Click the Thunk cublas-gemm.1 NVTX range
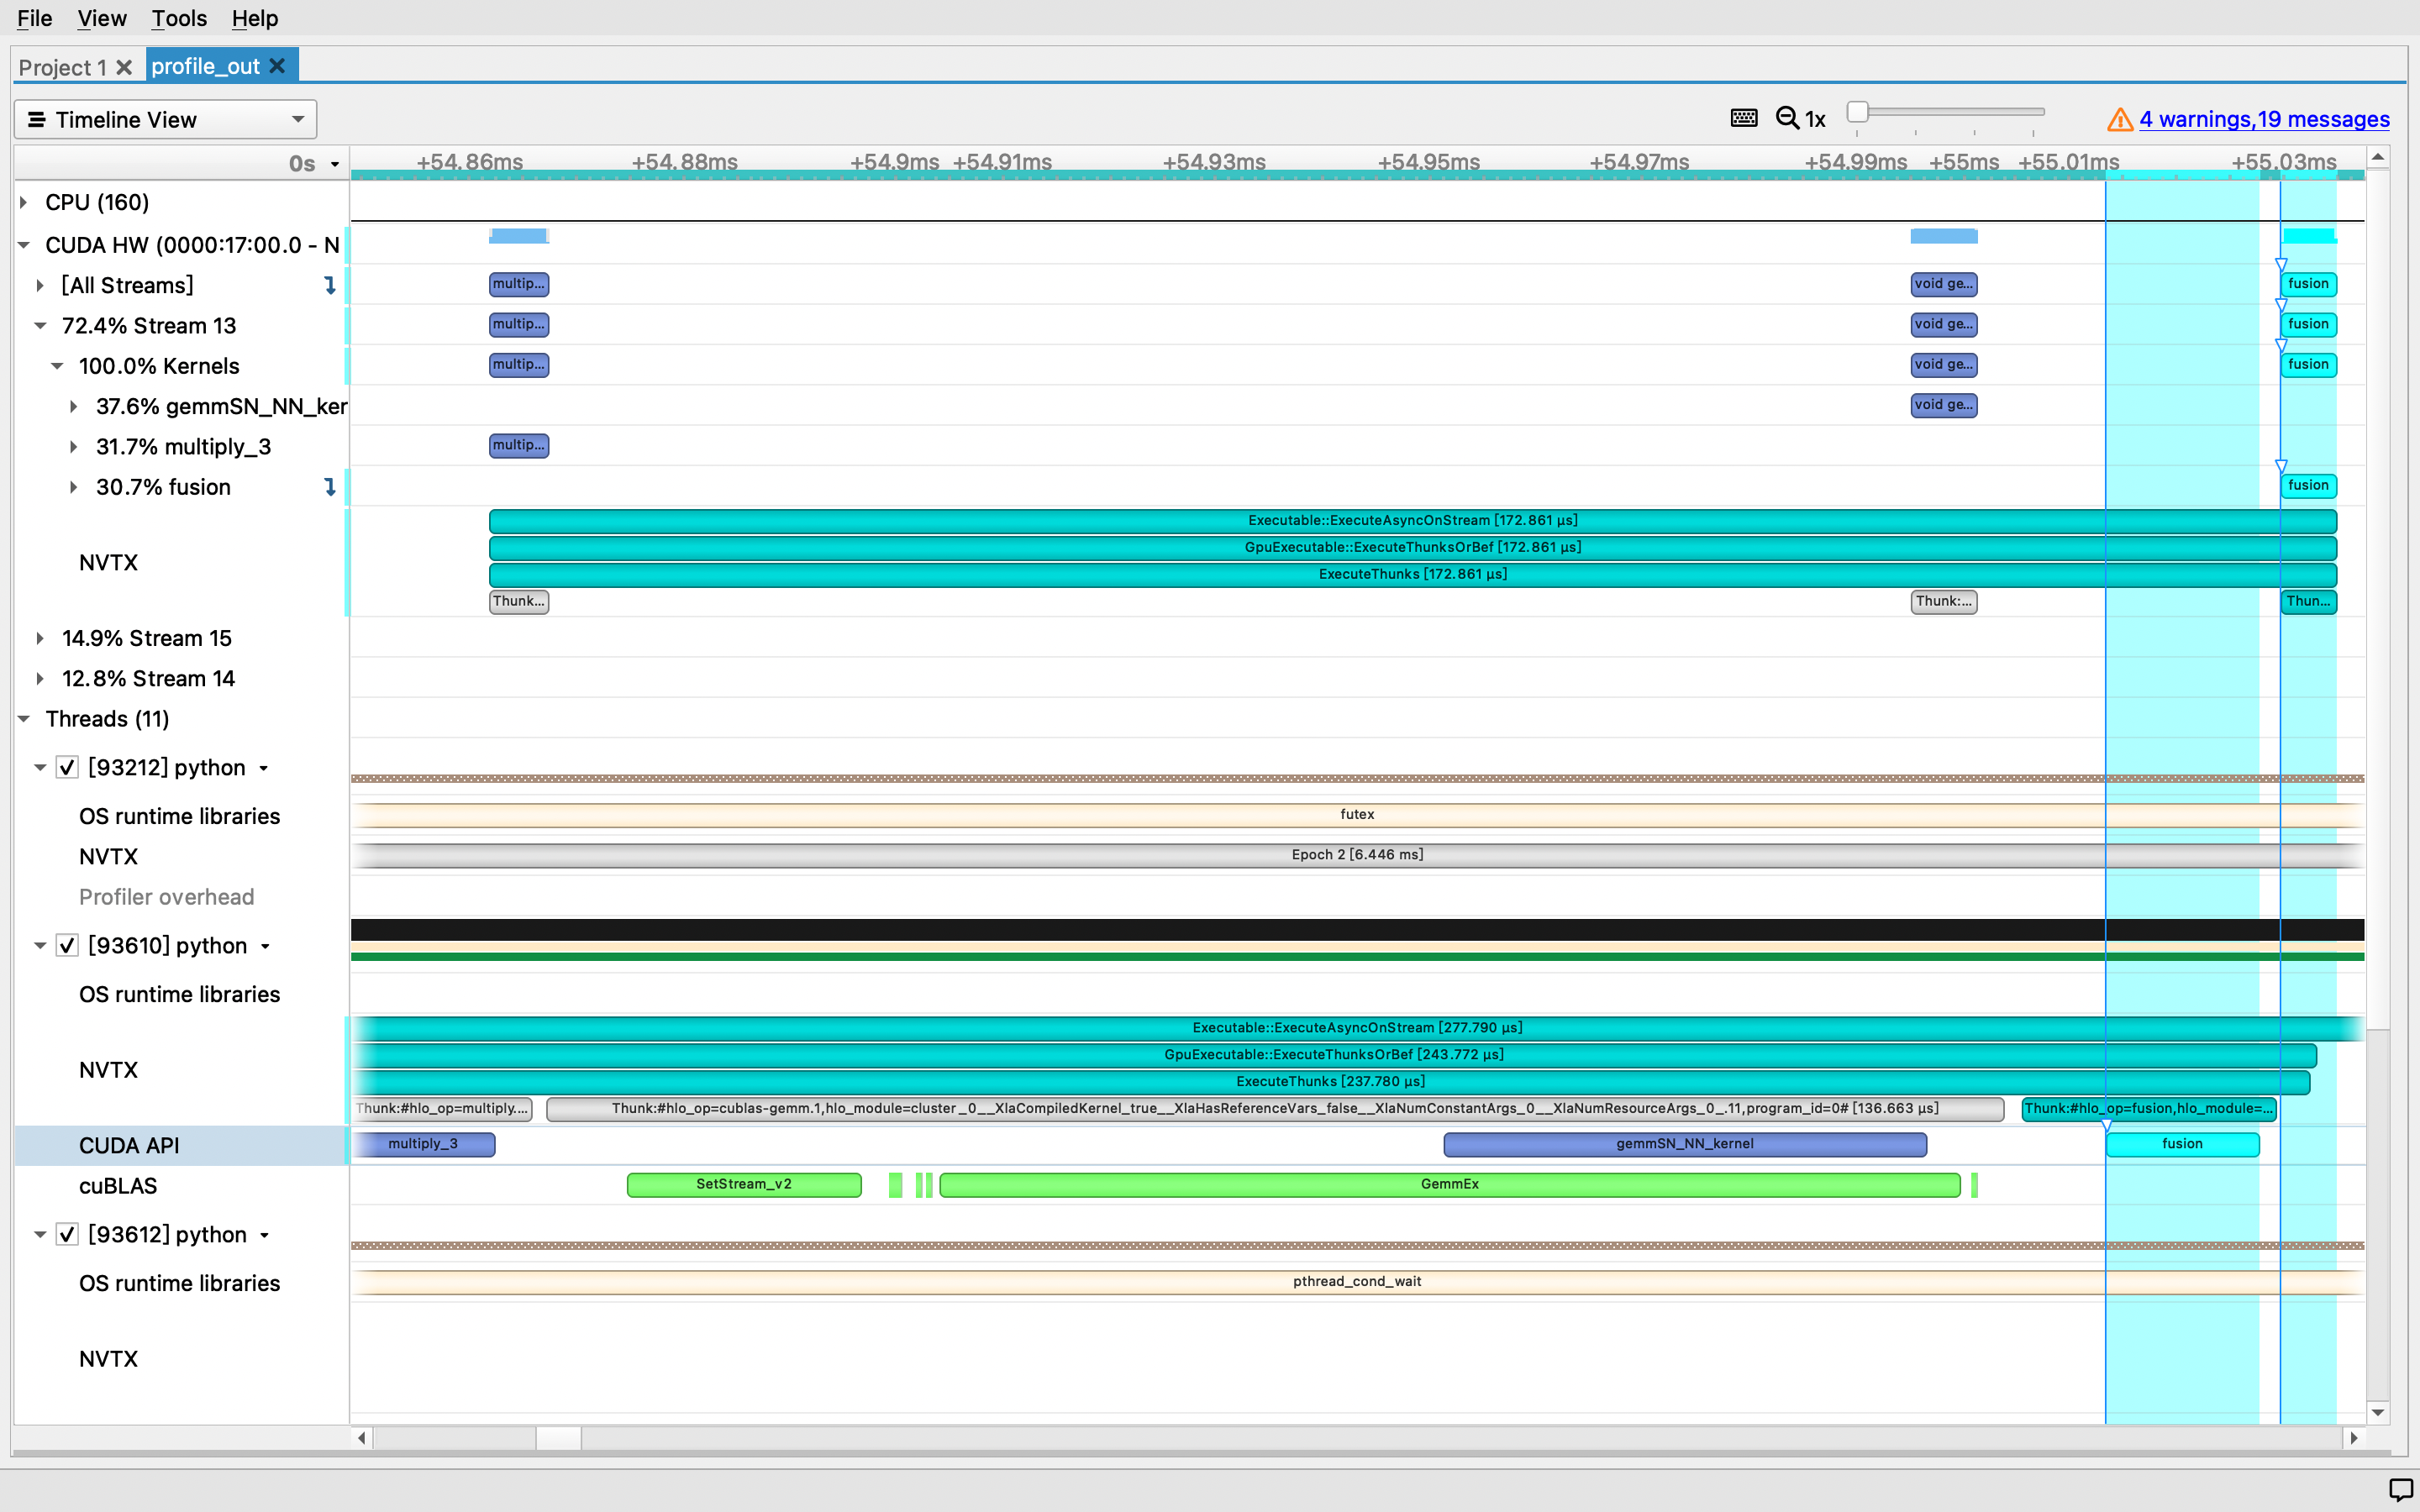Image resolution: width=2420 pixels, height=1512 pixels. coord(1275,1109)
